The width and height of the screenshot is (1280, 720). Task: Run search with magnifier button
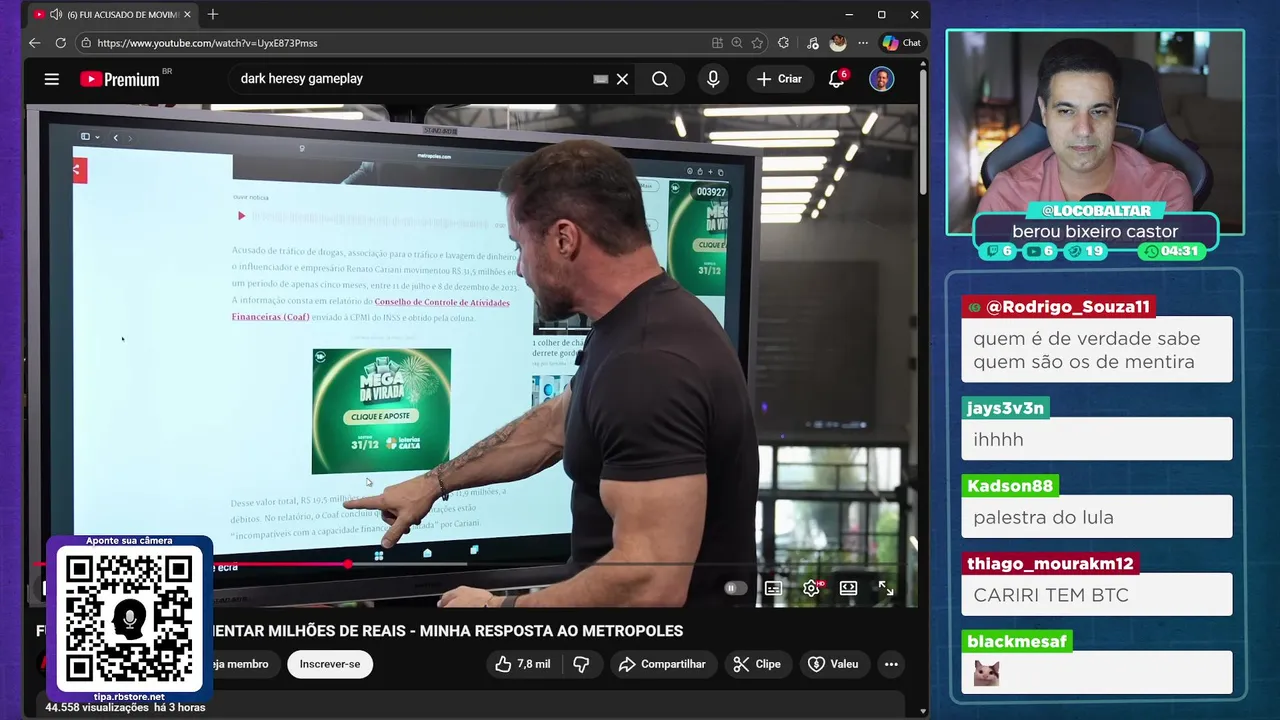[660, 79]
